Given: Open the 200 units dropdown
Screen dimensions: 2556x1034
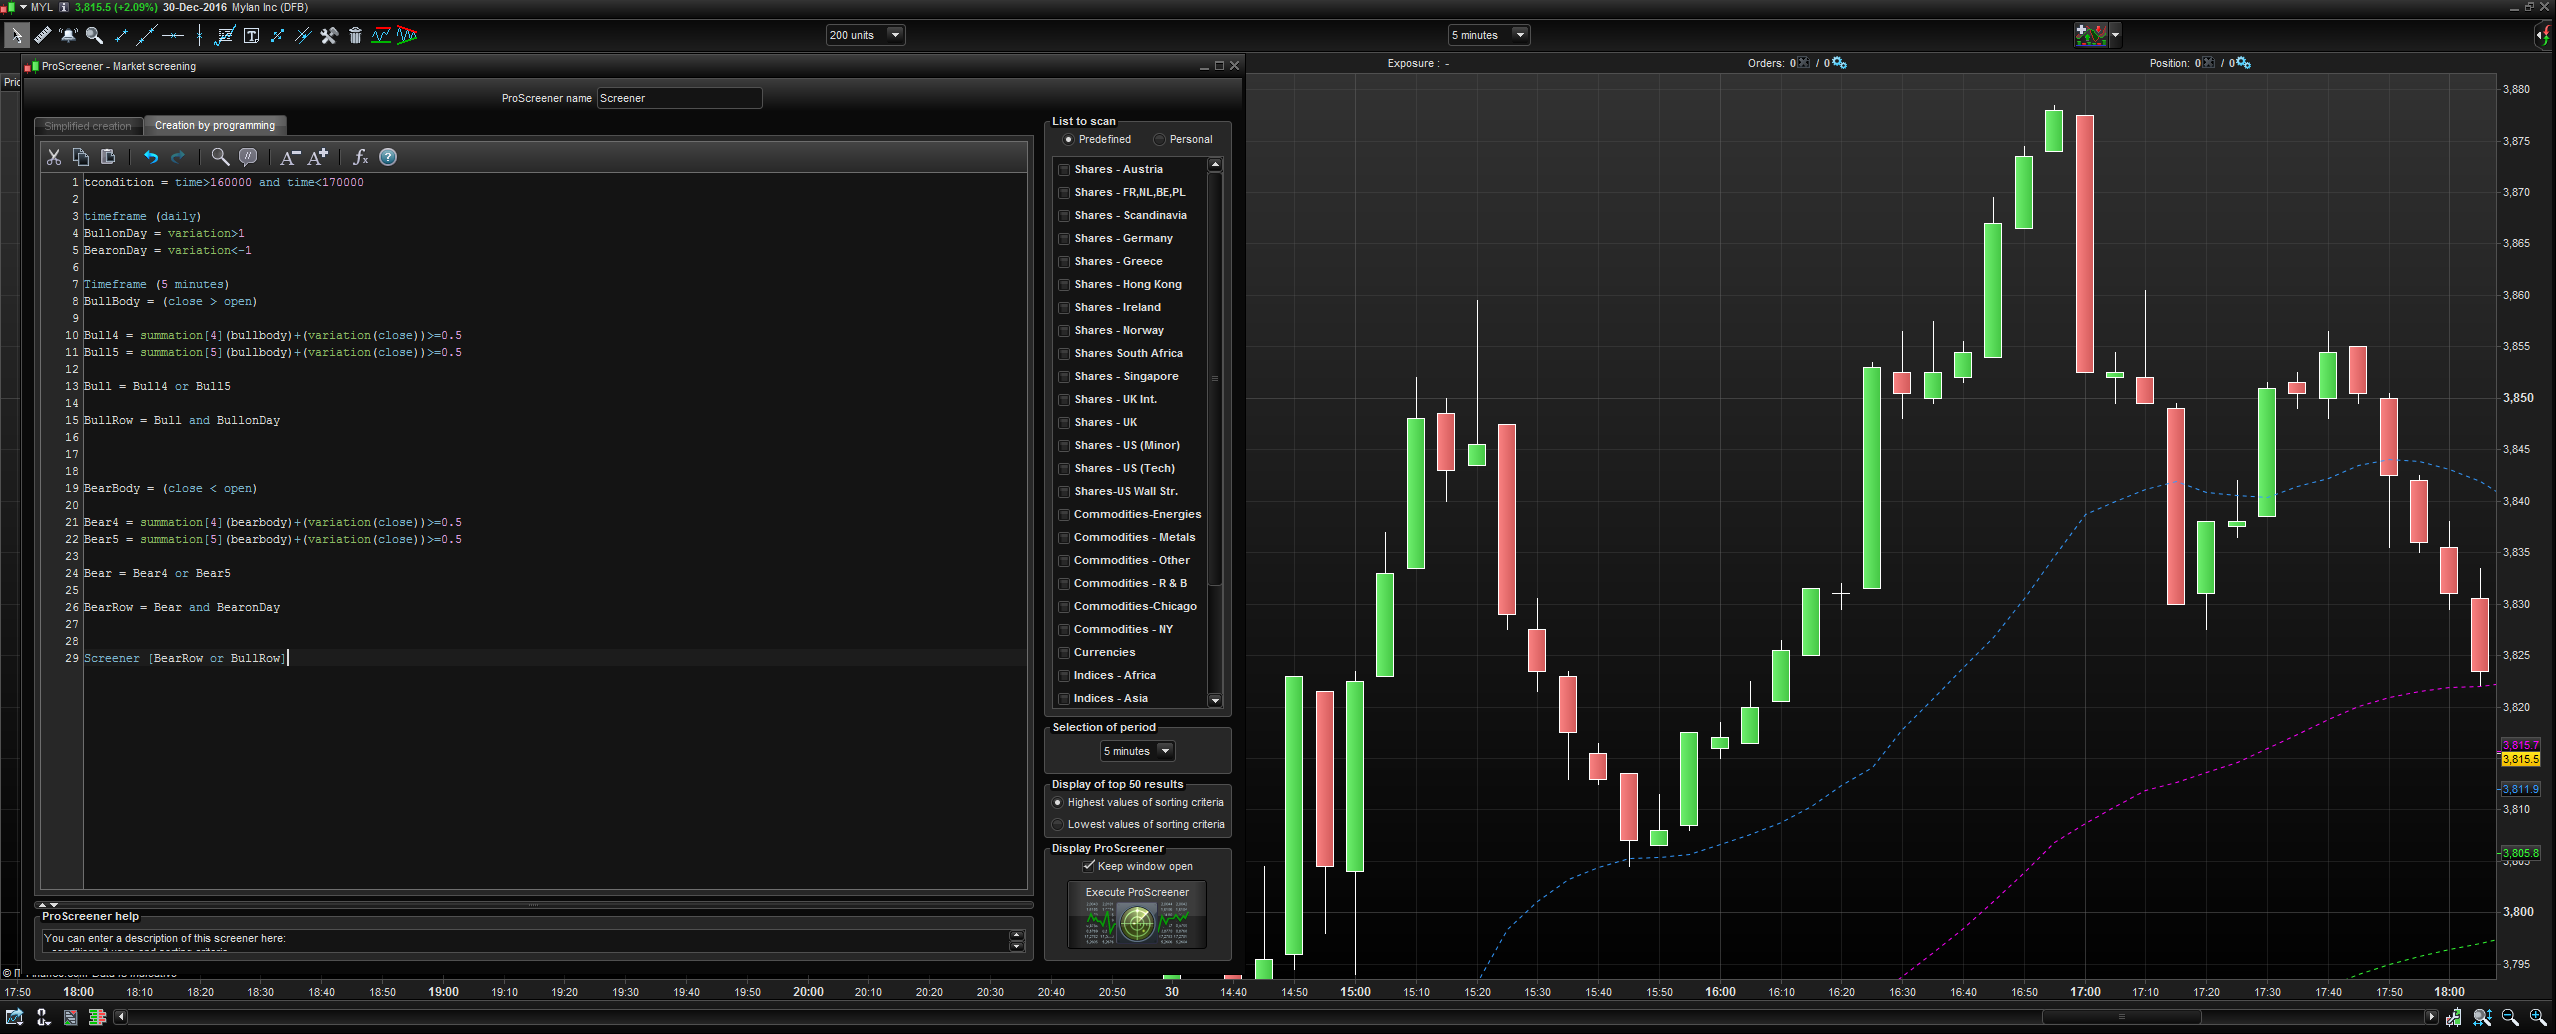Looking at the screenshot, I should 866,35.
